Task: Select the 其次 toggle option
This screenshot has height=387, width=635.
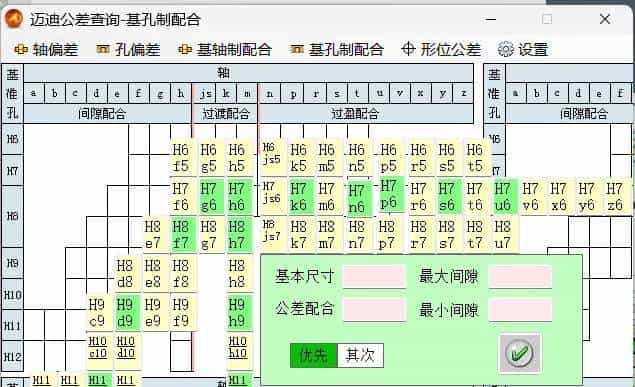Action: 360,355
